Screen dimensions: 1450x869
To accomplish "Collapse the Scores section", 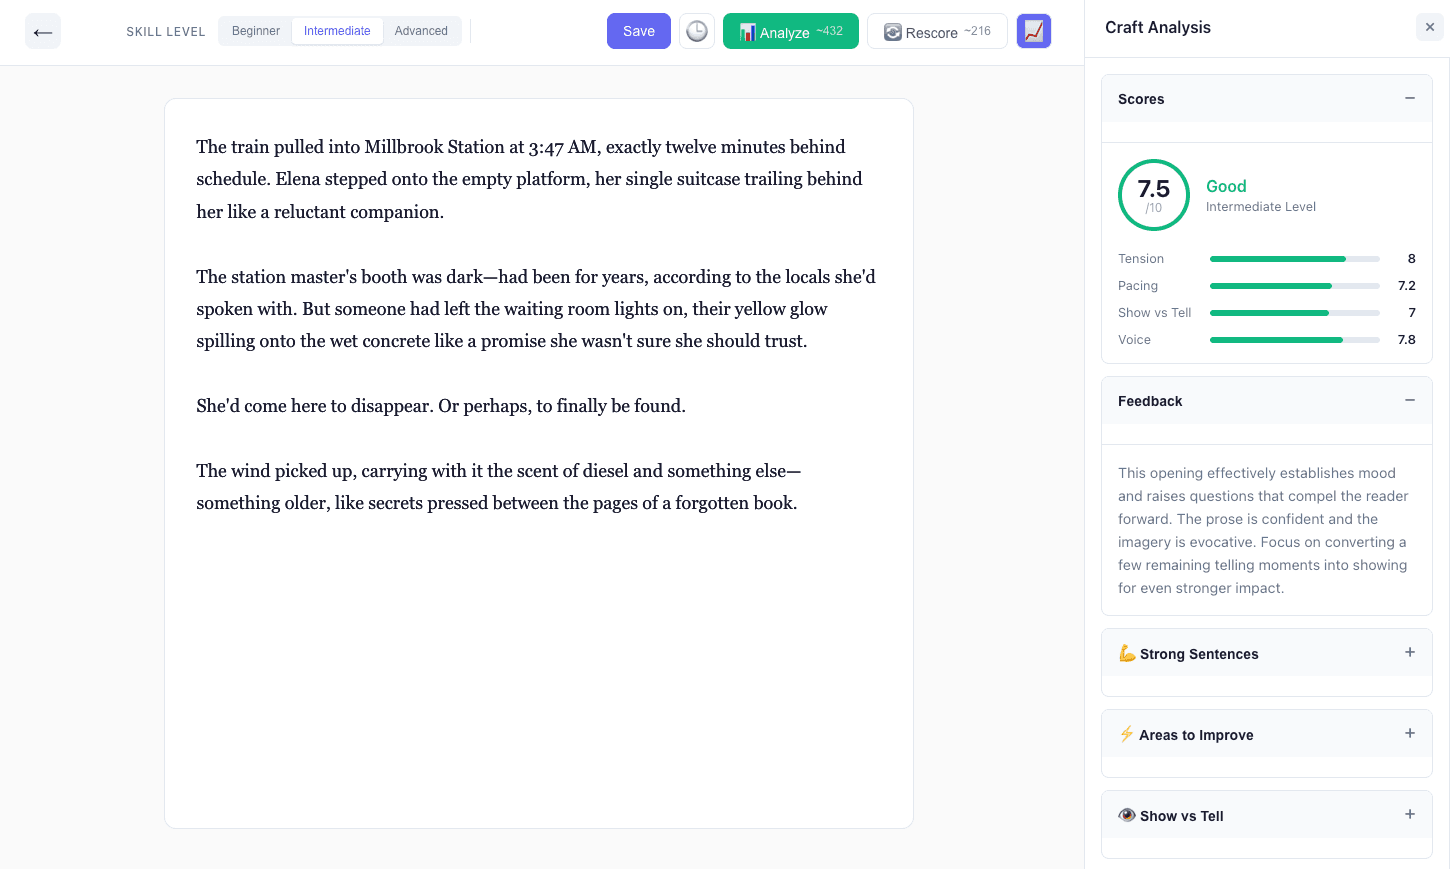I will pos(1410,98).
